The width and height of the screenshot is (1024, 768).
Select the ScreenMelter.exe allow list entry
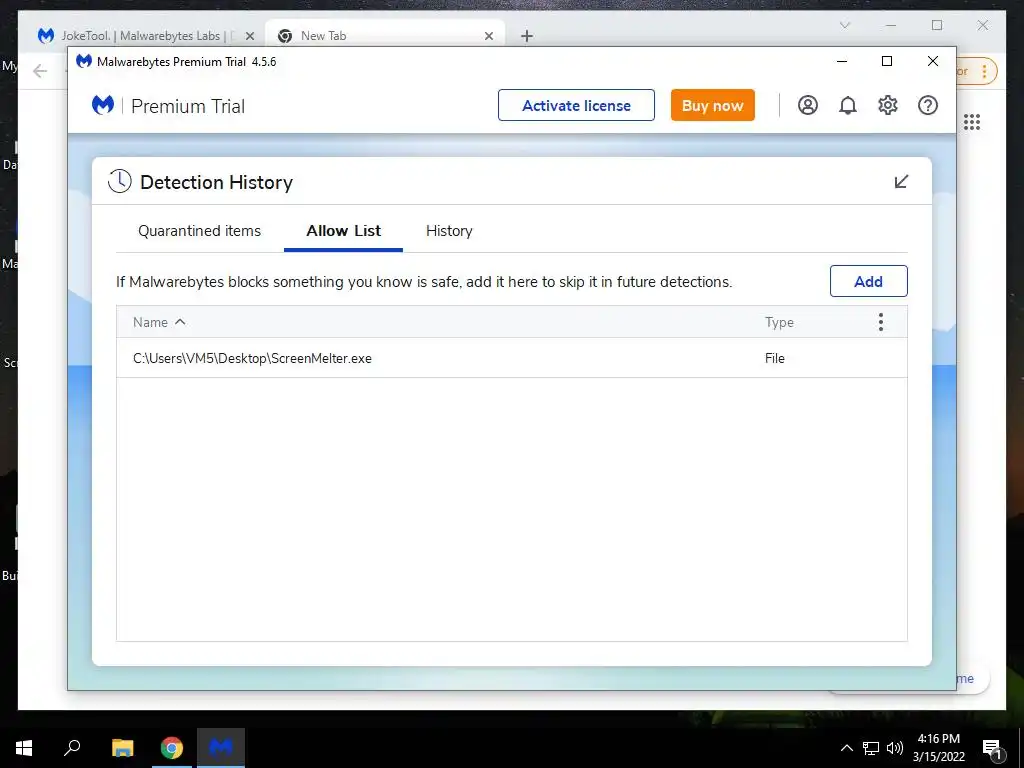[x=512, y=358]
